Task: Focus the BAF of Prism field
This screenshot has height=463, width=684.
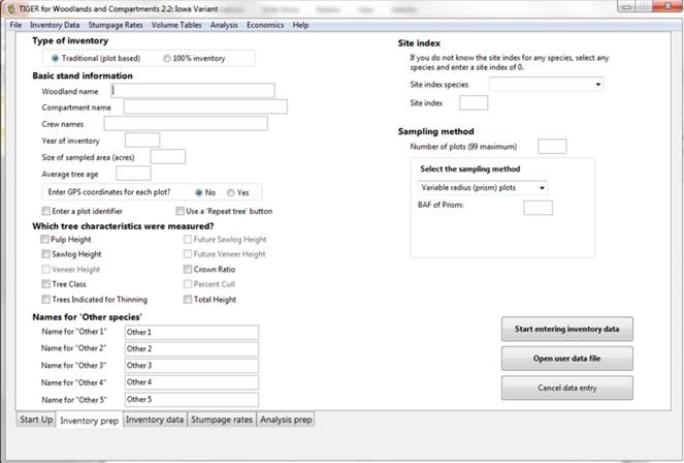Action: 537,208
